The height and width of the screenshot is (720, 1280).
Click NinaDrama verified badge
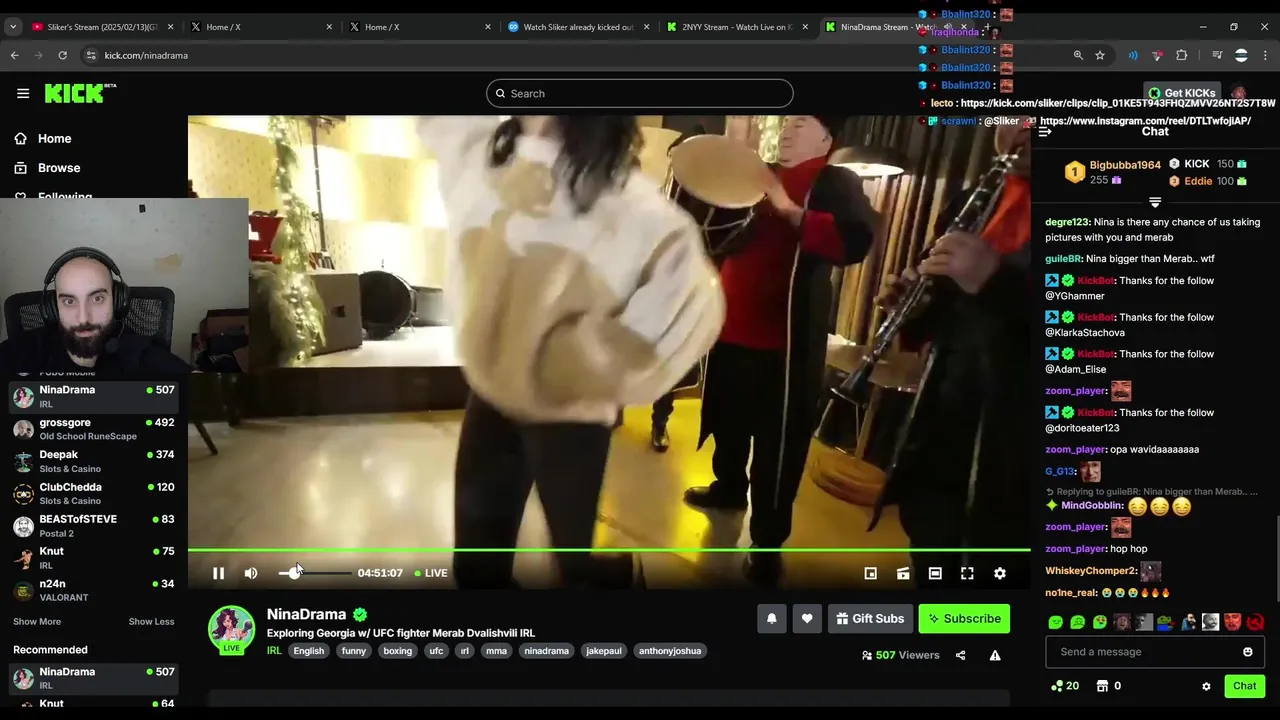360,615
